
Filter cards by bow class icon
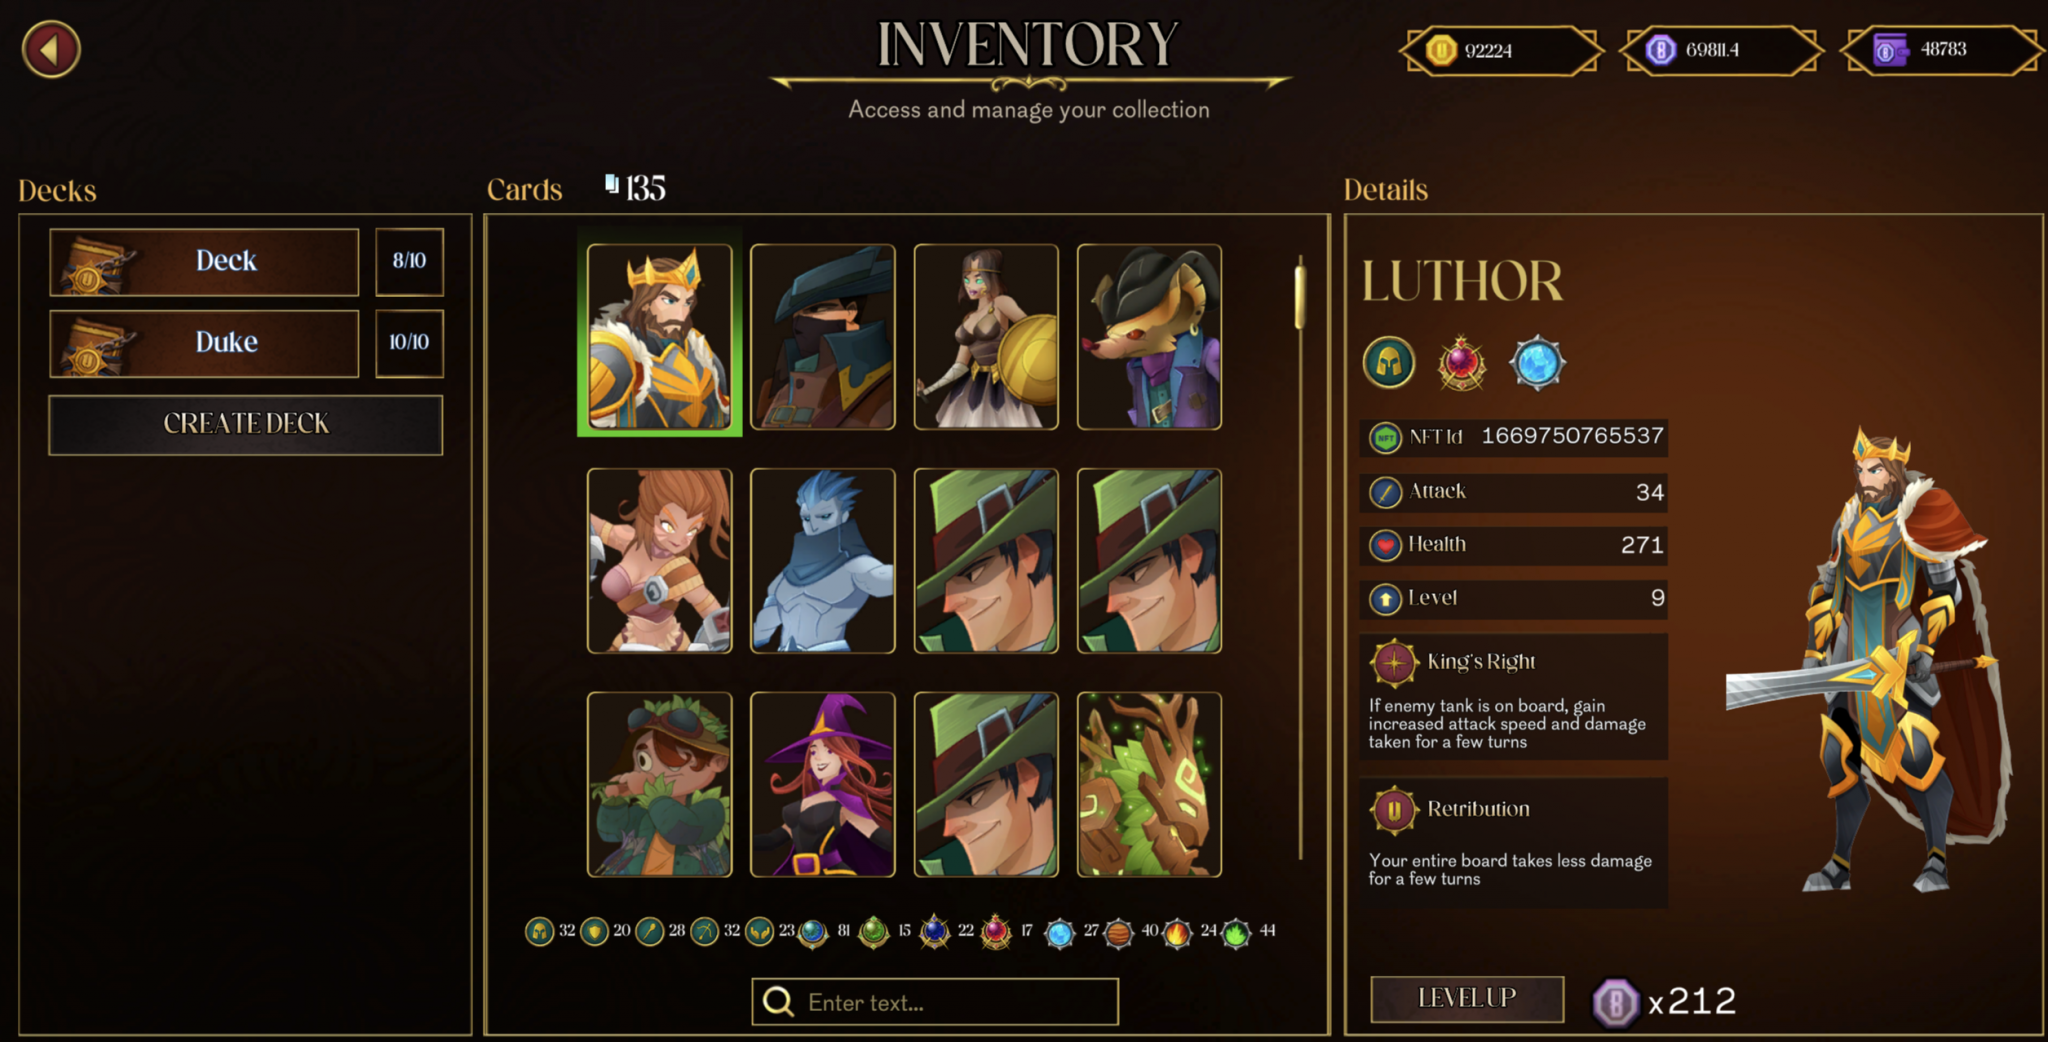point(704,932)
